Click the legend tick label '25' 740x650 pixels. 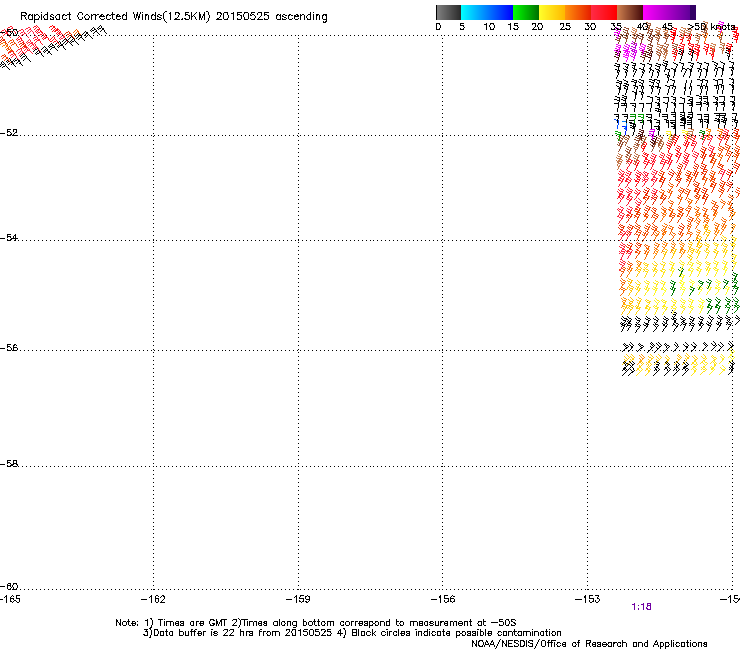point(565,27)
